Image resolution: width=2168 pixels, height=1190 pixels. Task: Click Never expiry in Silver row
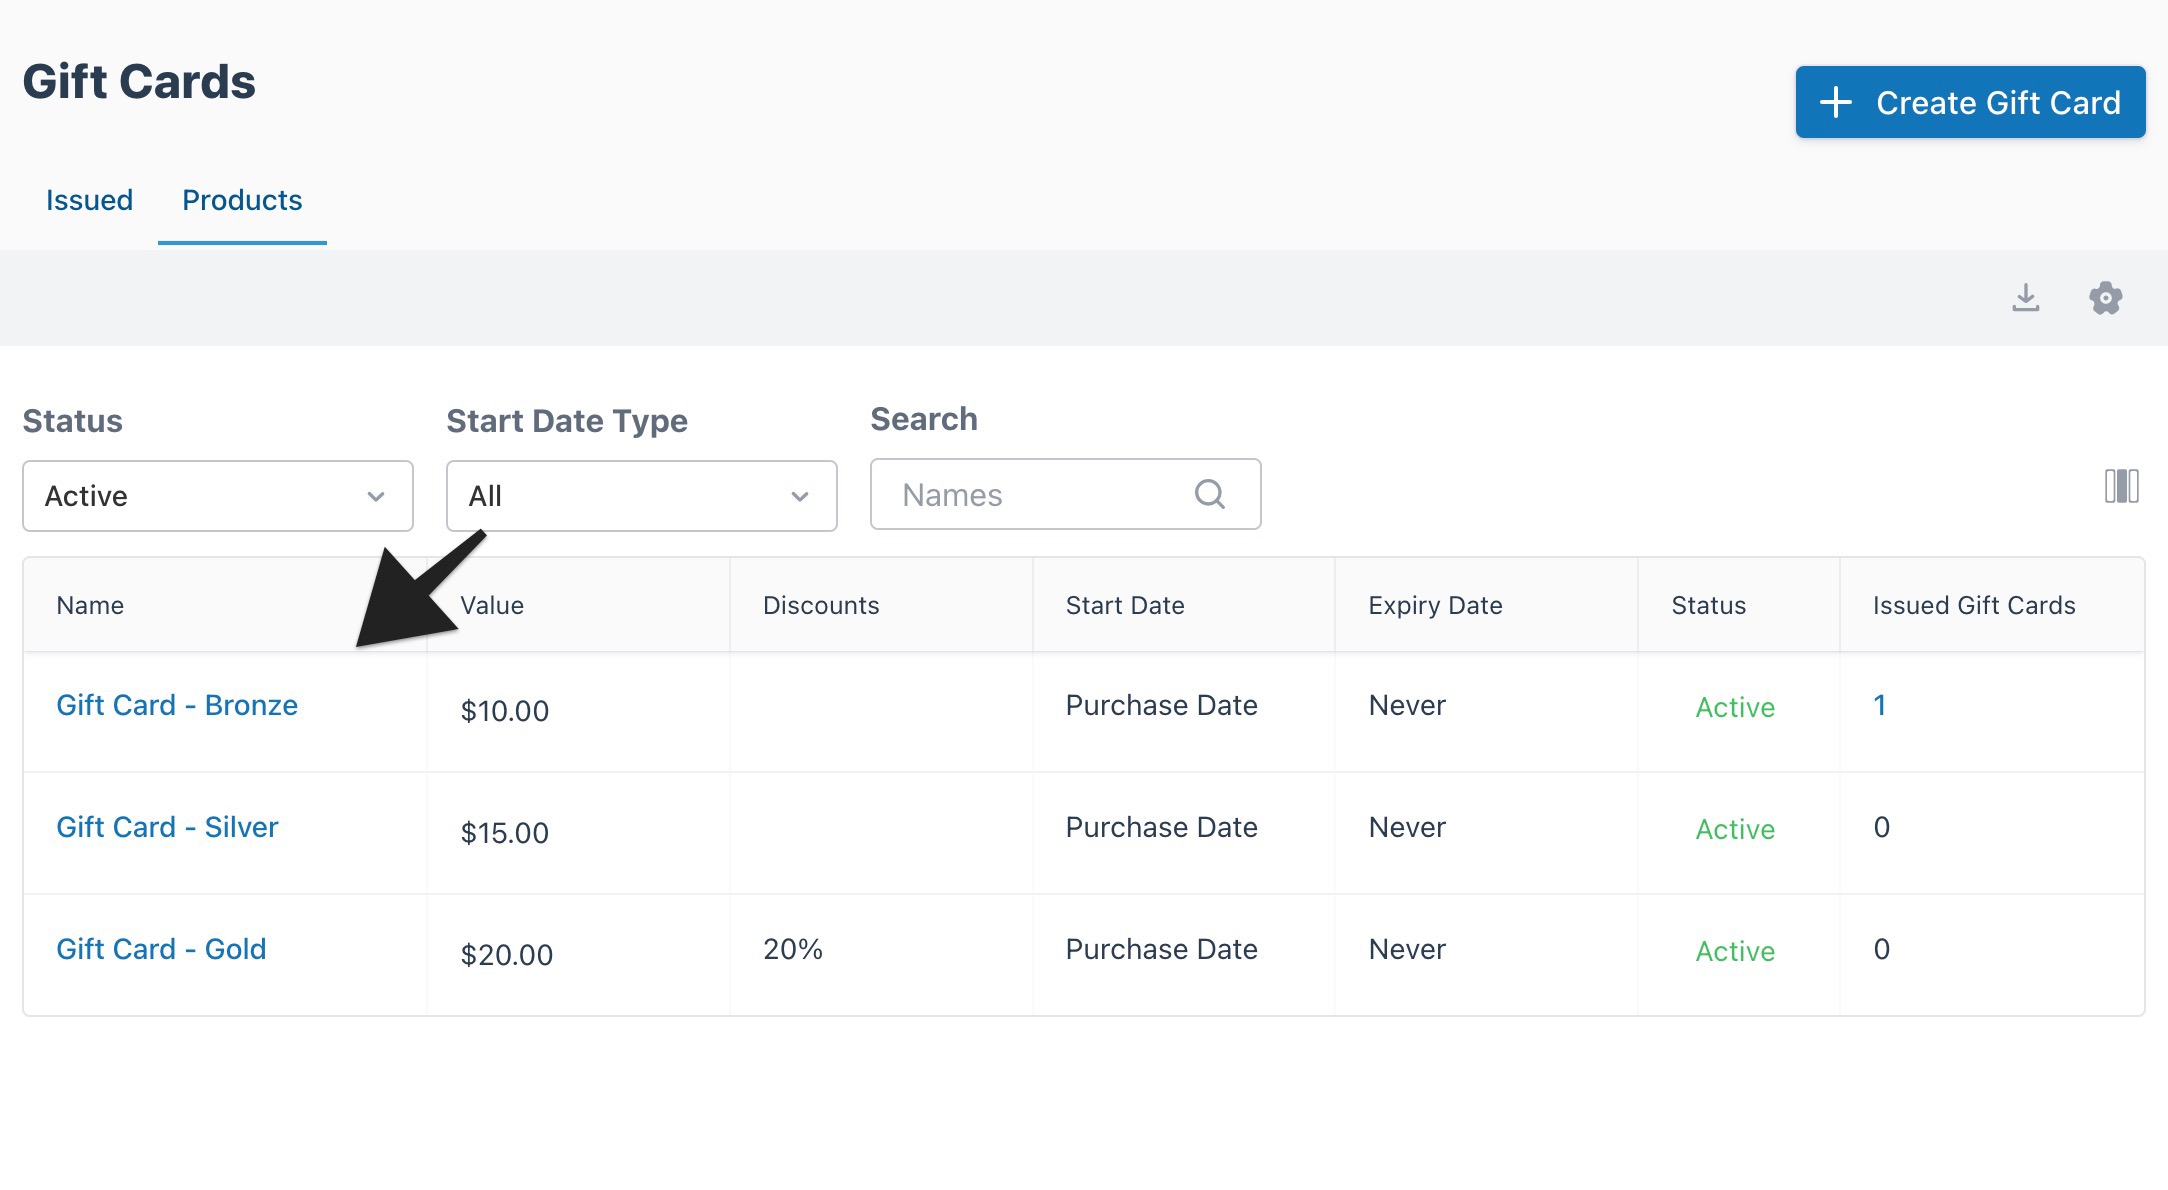[x=1407, y=827]
